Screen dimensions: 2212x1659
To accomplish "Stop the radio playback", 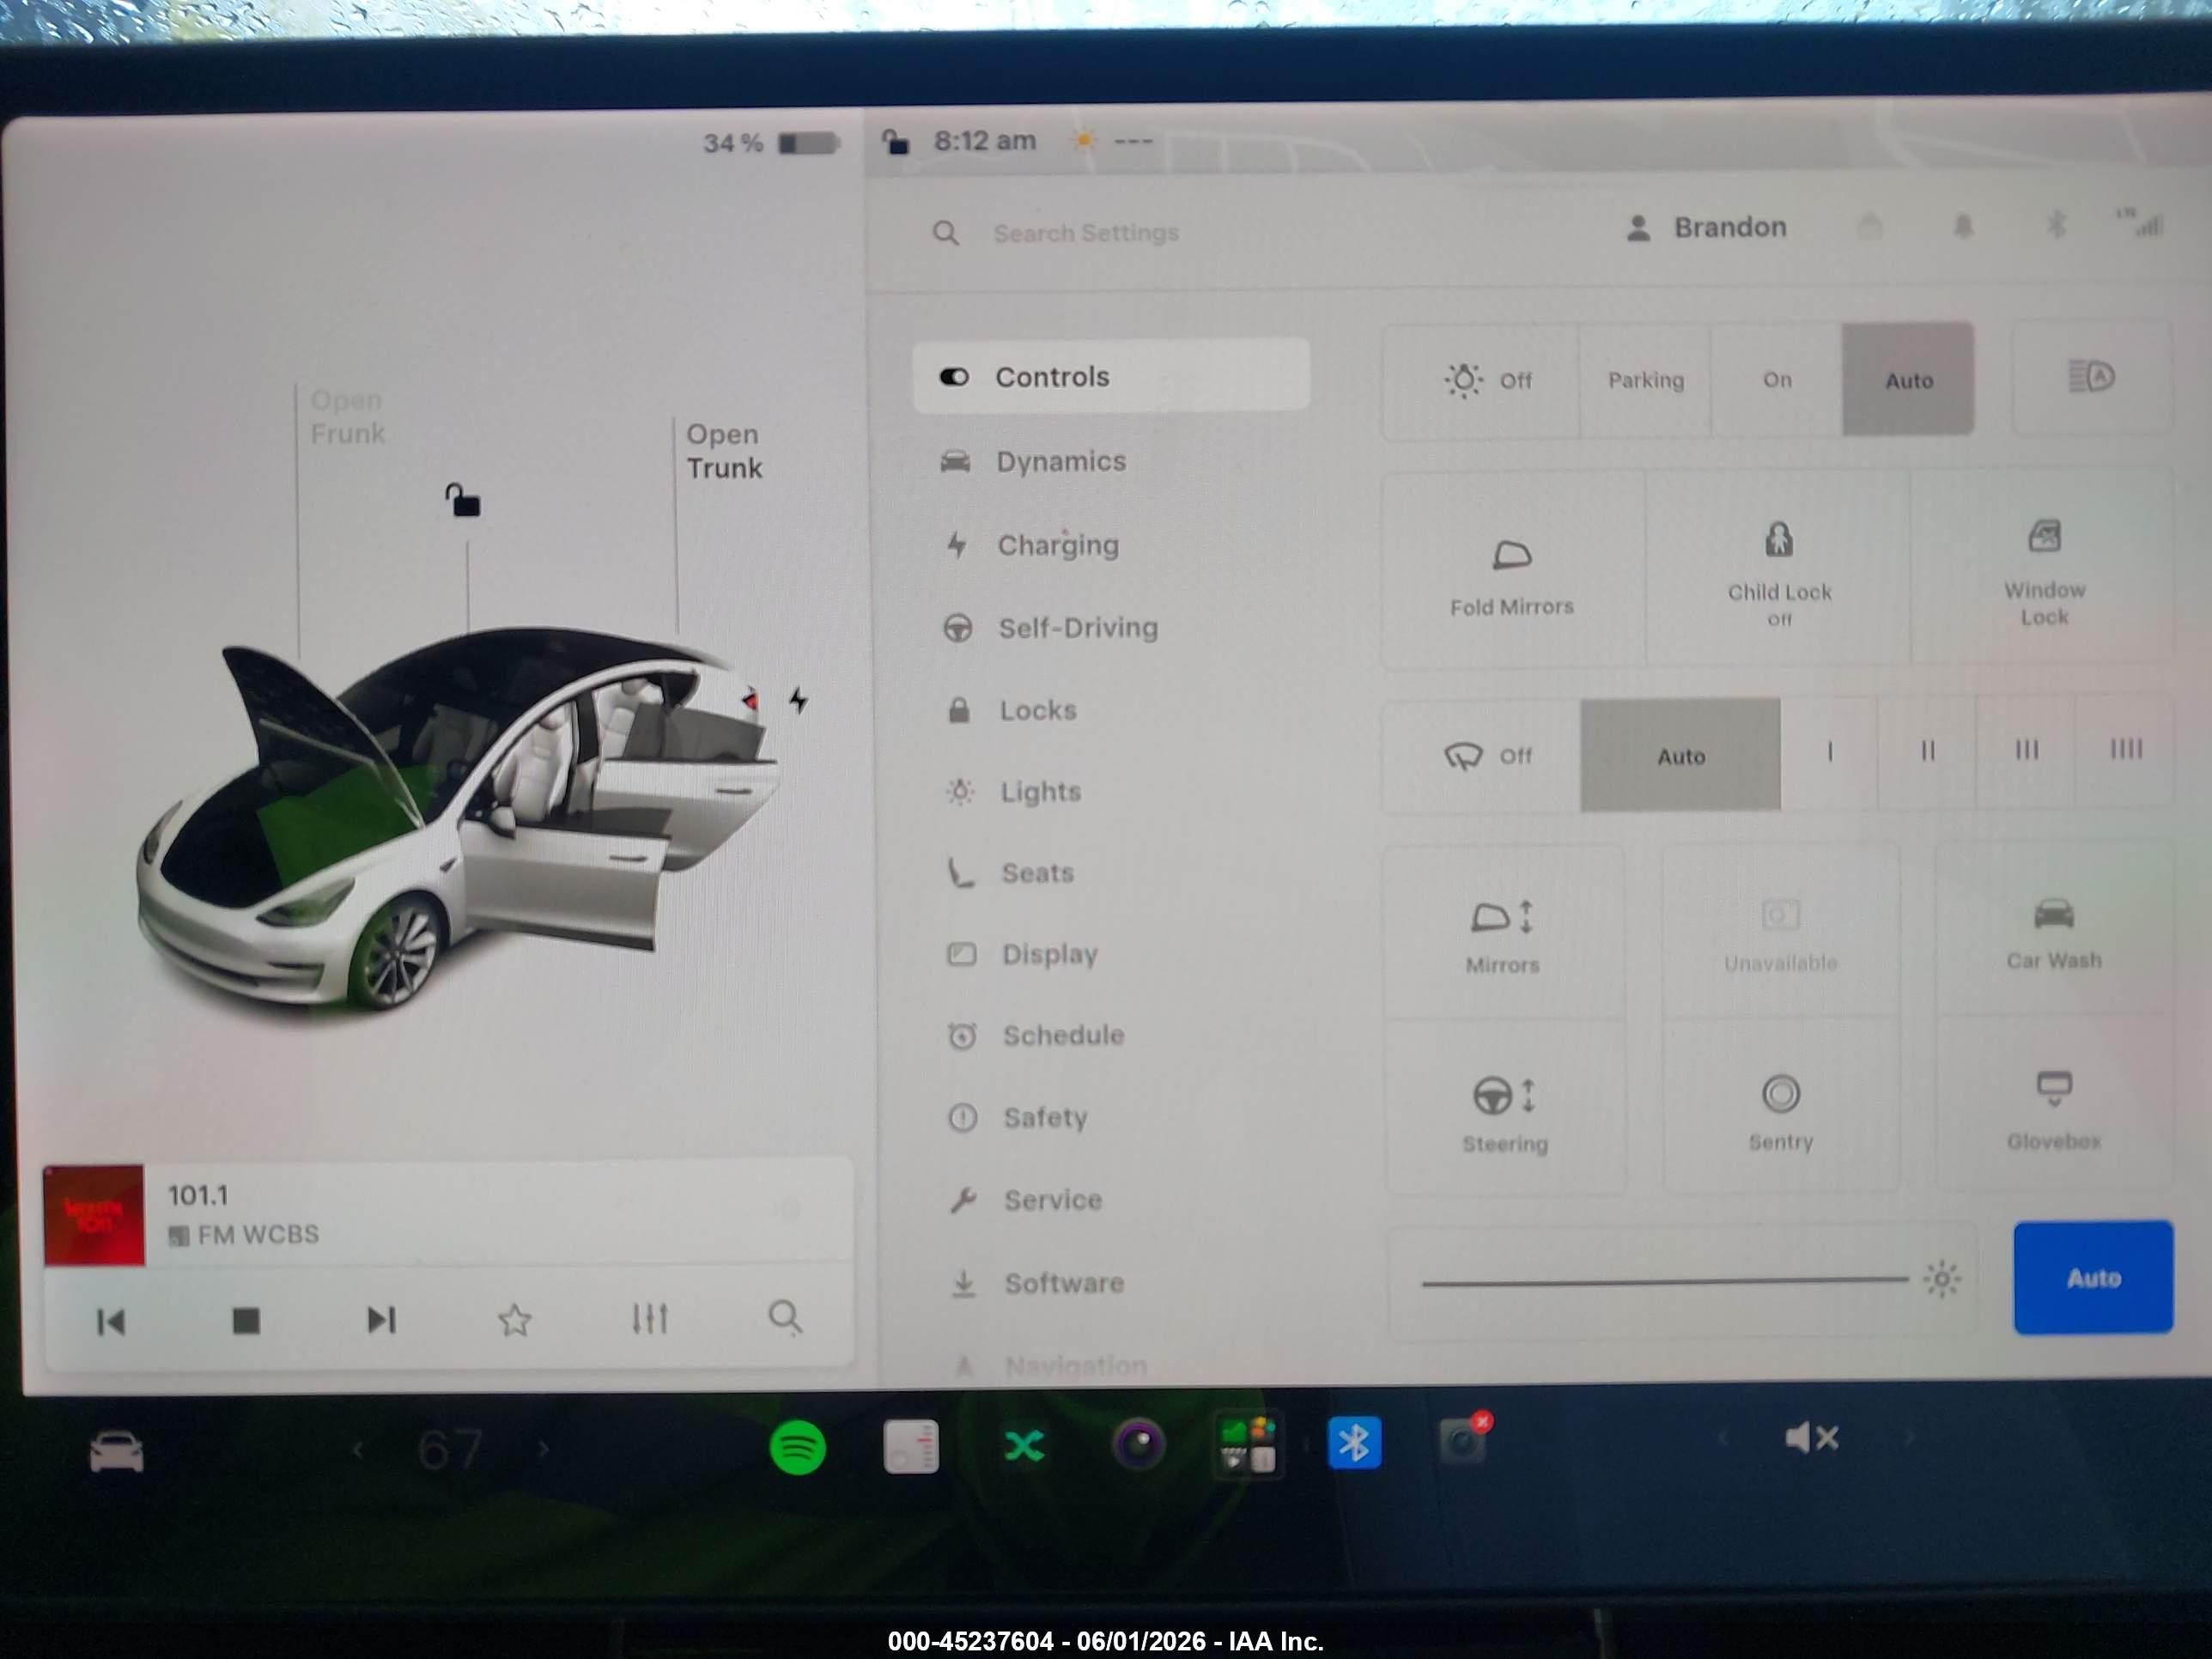I will click(x=246, y=1321).
